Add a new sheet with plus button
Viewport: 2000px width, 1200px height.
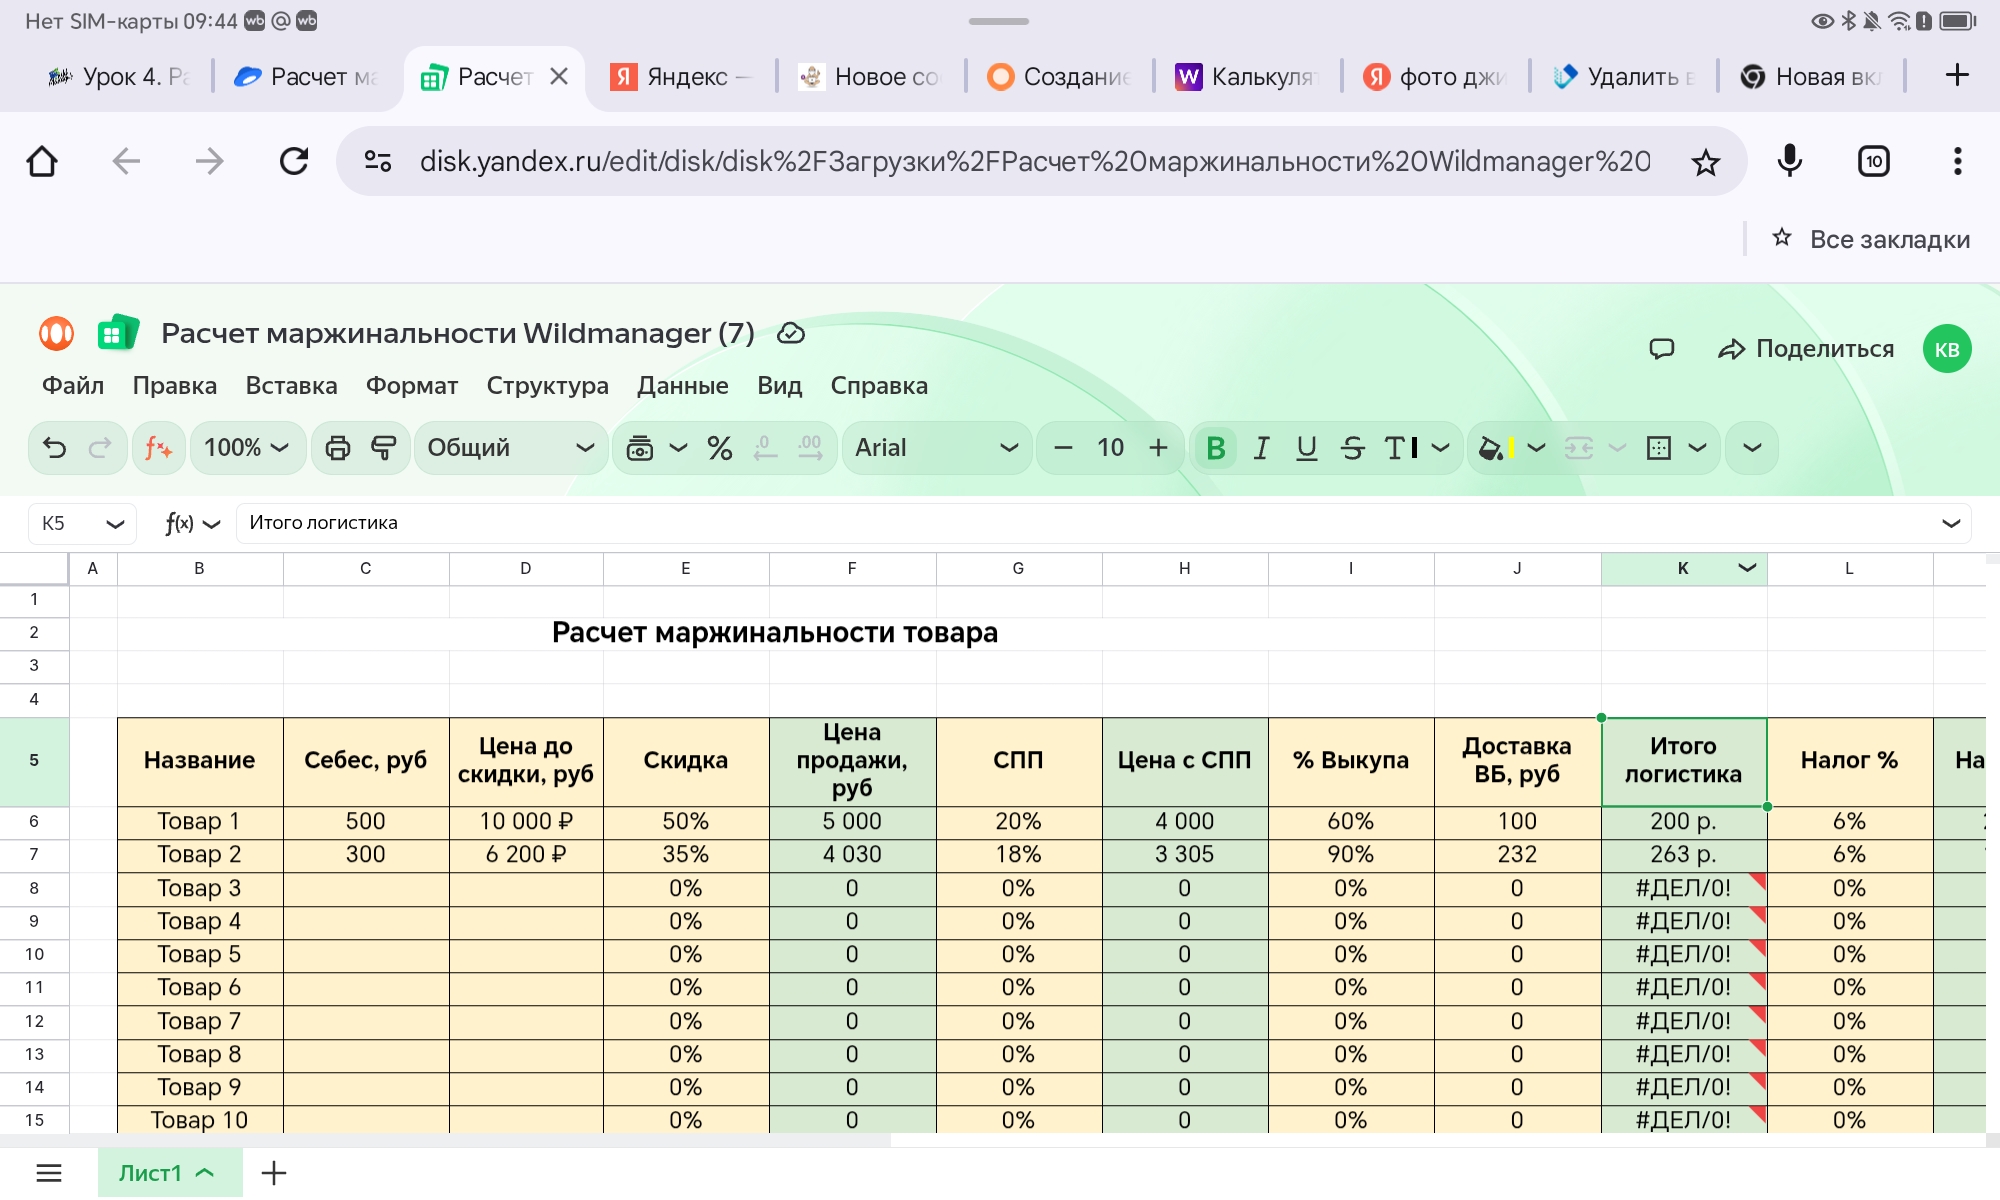[x=274, y=1173]
